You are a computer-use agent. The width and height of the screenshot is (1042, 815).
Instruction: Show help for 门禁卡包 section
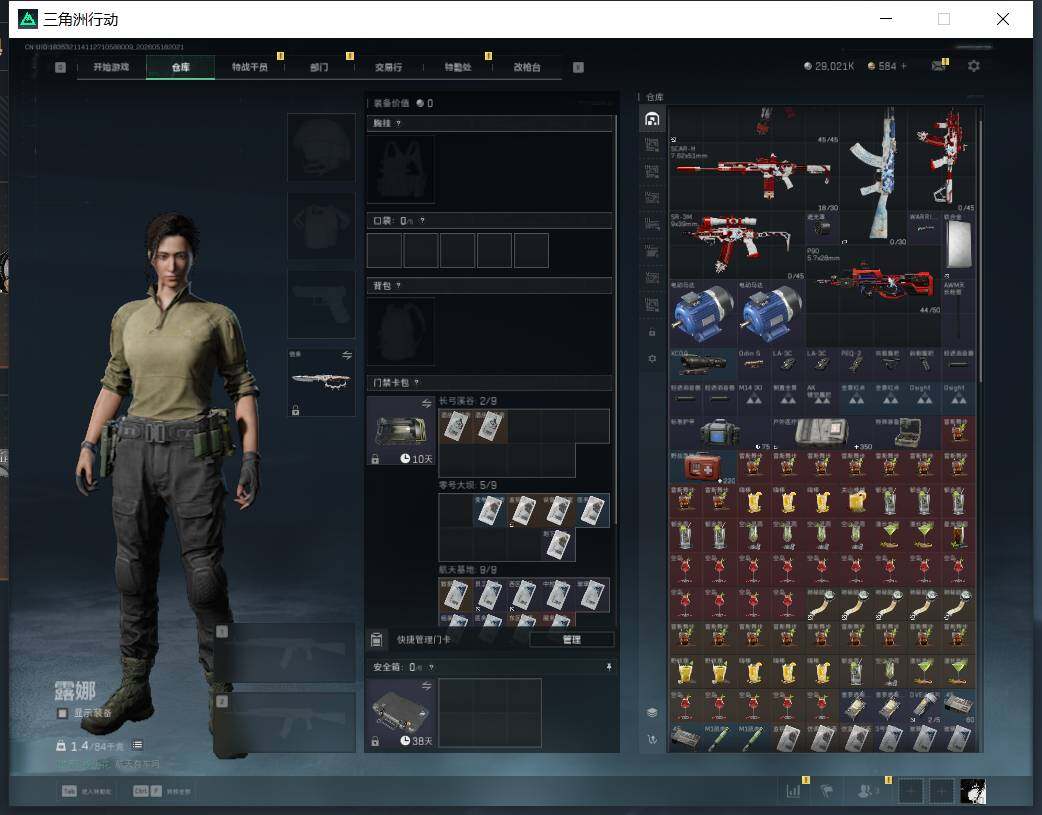(417, 382)
